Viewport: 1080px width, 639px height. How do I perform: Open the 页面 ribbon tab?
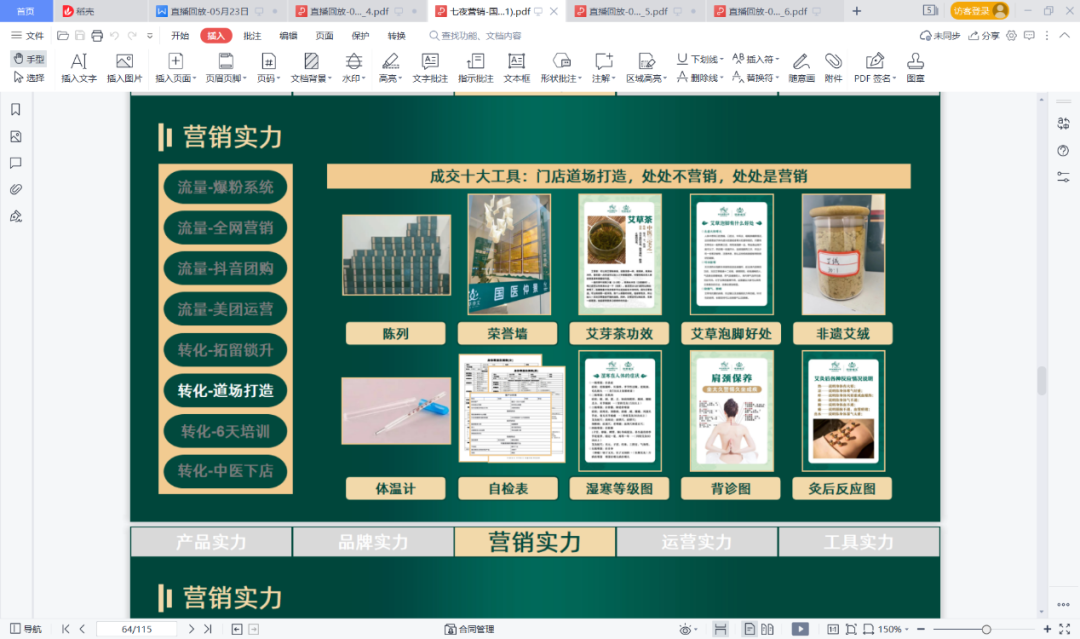(x=324, y=35)
